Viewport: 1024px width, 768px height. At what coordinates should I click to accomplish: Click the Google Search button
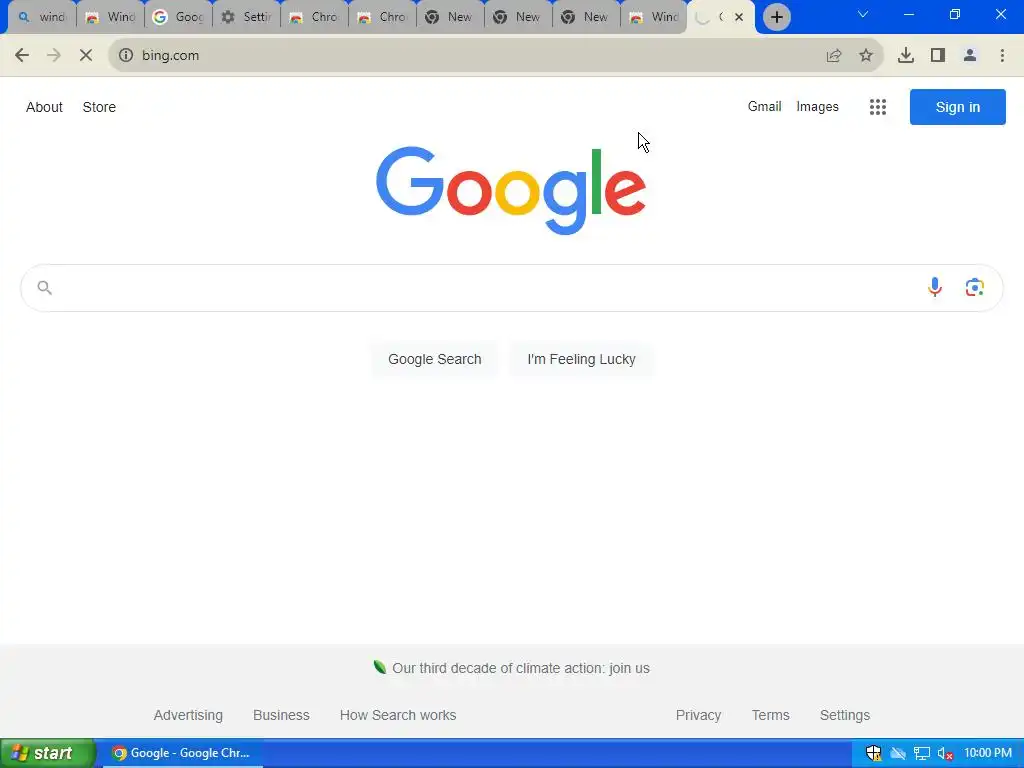[434, 359]
